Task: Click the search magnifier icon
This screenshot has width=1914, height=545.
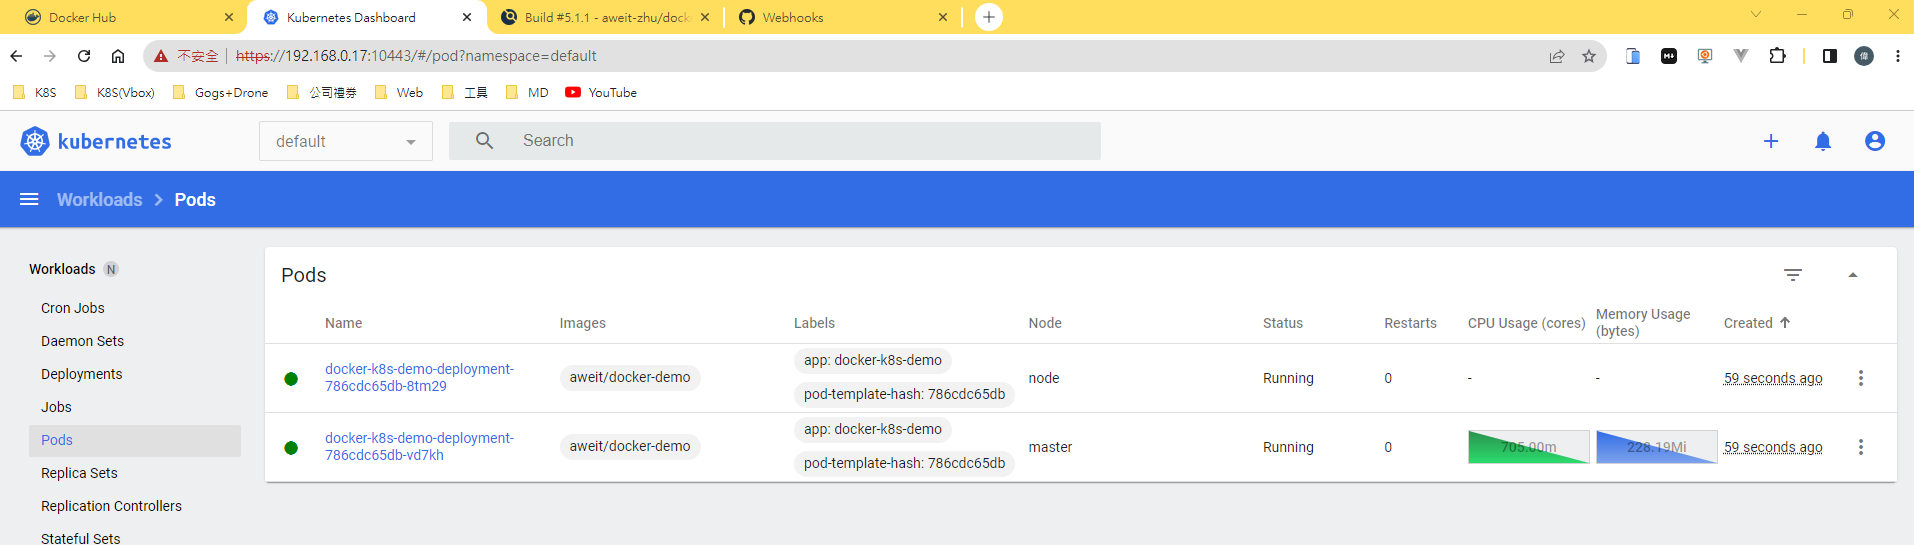Action: [x=484, y=141]
